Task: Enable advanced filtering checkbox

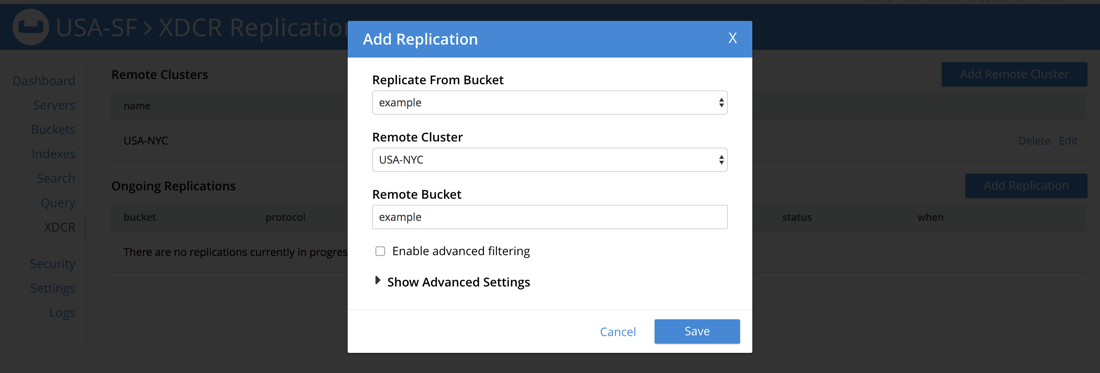Action: 380,251
